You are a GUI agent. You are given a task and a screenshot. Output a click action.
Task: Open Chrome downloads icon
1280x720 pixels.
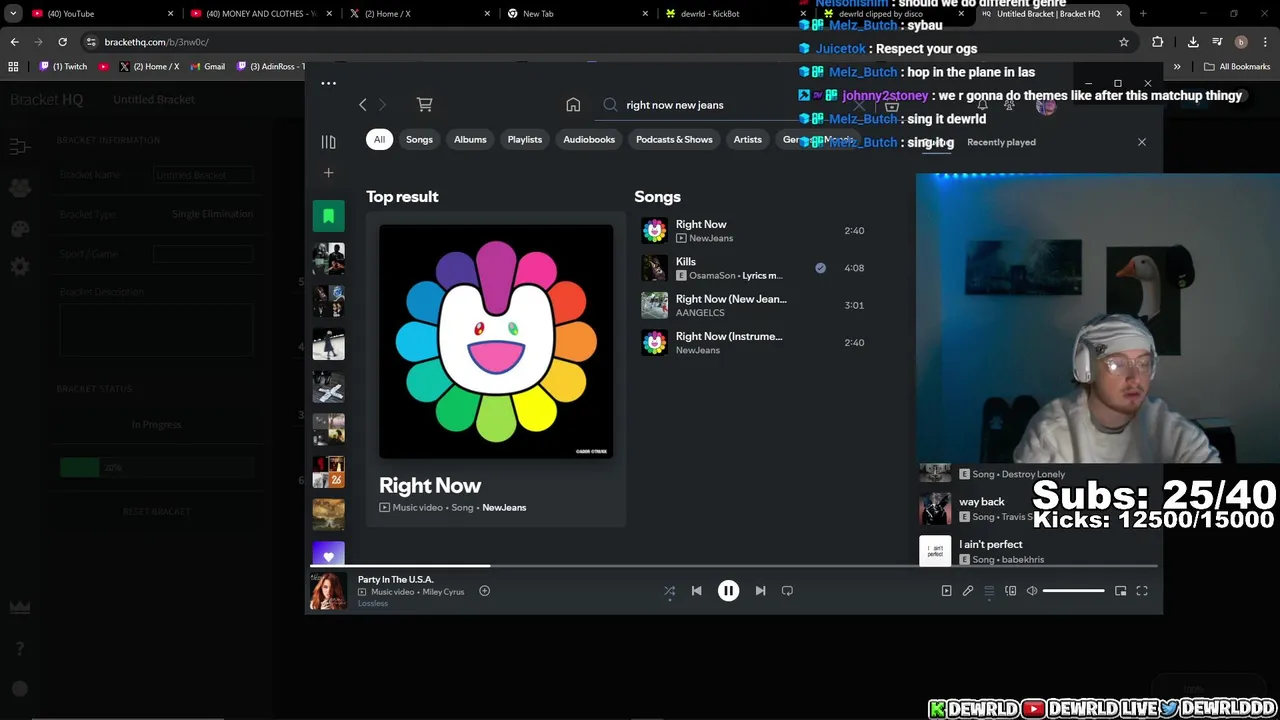point(1193,42)
